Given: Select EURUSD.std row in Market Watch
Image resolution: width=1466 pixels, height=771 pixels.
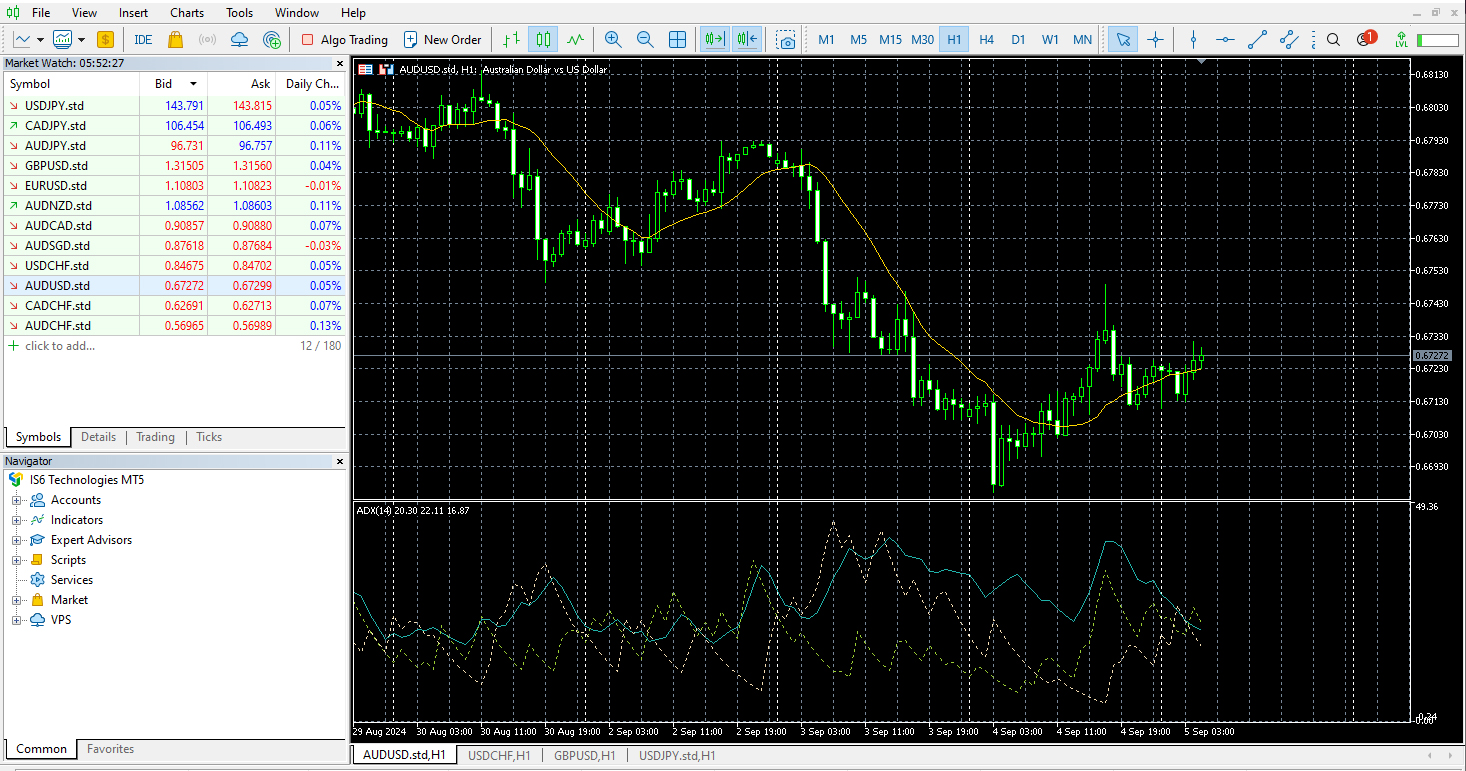Looking at the screenshot, I should click(175, 186).
